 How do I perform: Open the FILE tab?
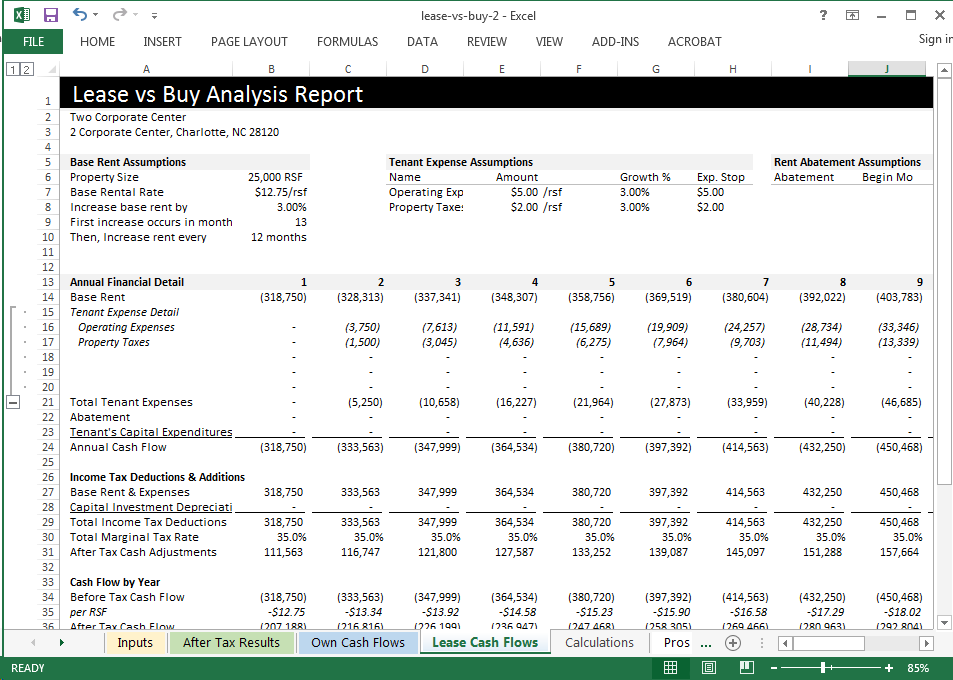click(x=33, y=41)
